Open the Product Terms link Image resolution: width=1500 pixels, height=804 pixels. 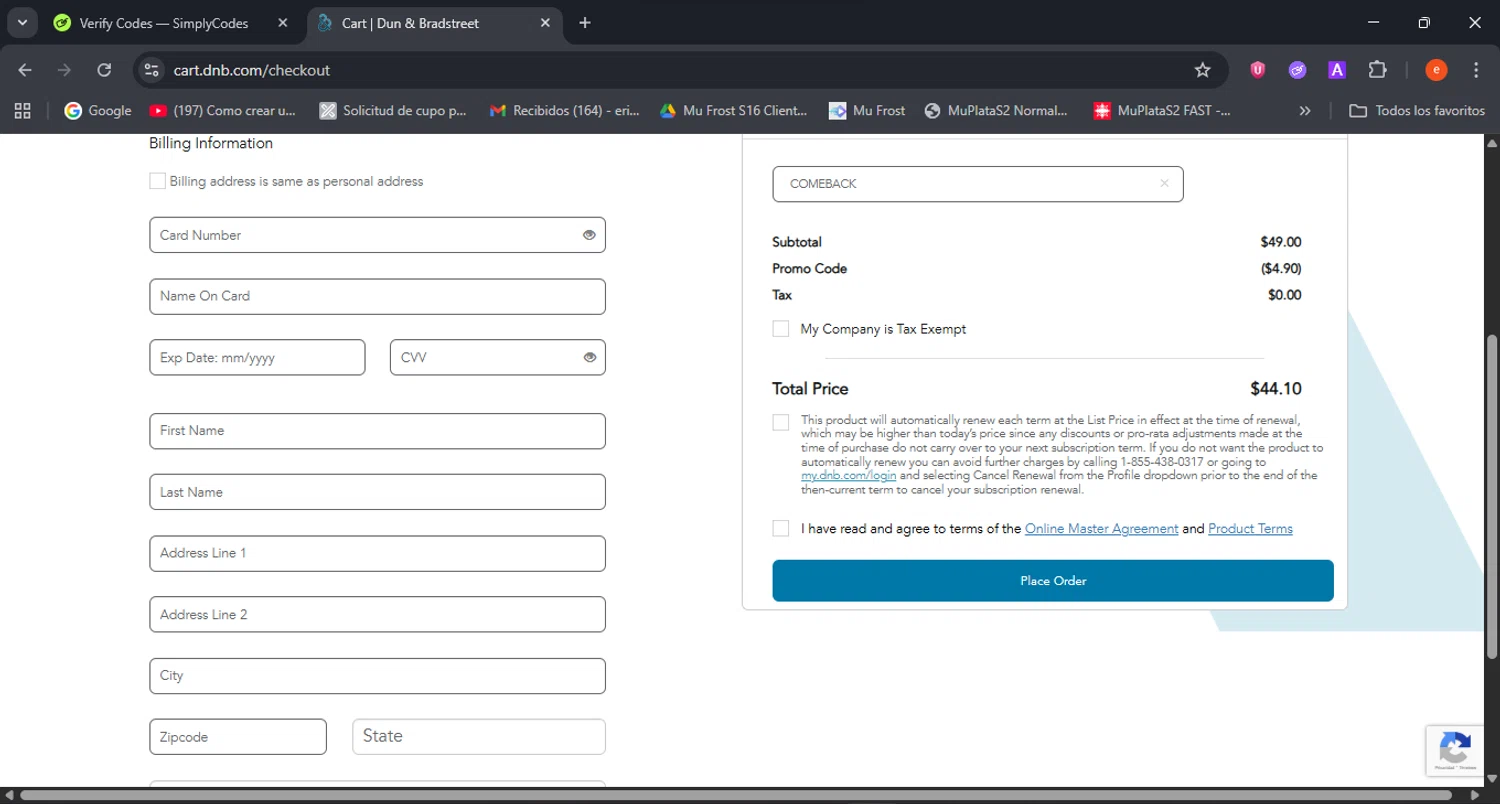[x=1250, y=529]
